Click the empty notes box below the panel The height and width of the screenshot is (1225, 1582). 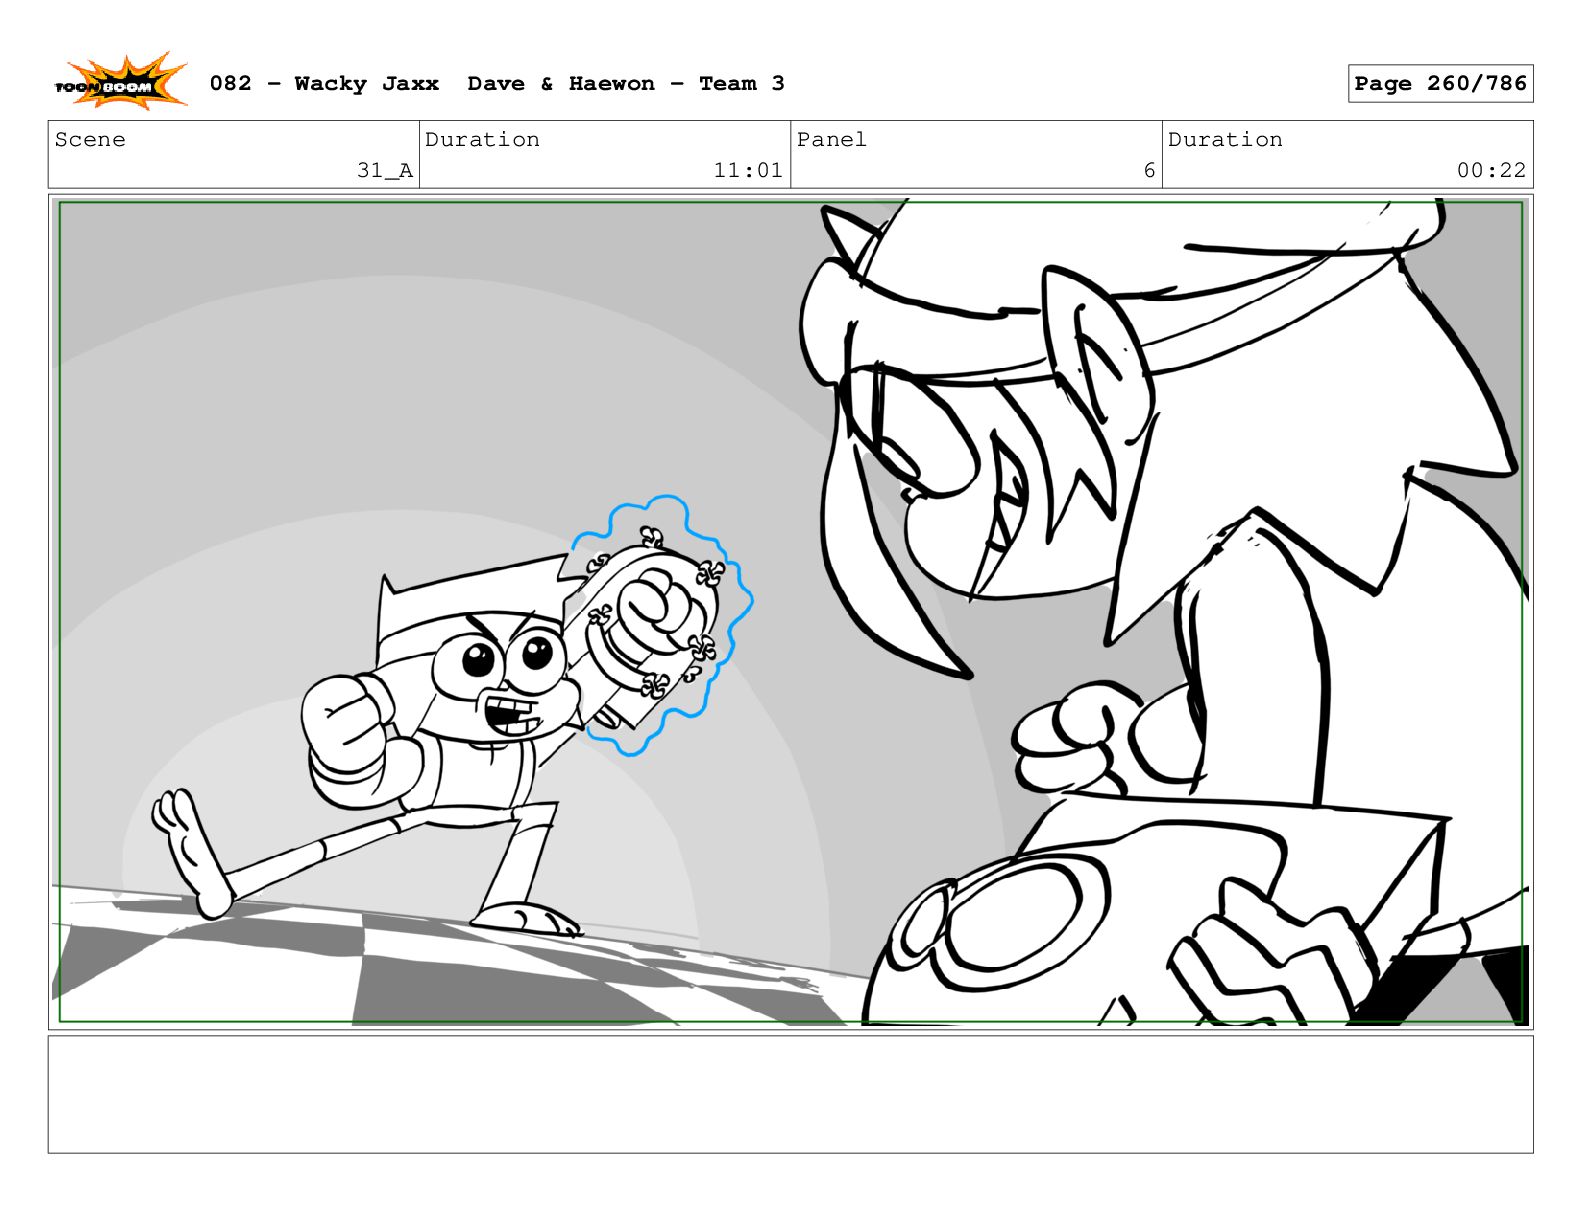790,1094
